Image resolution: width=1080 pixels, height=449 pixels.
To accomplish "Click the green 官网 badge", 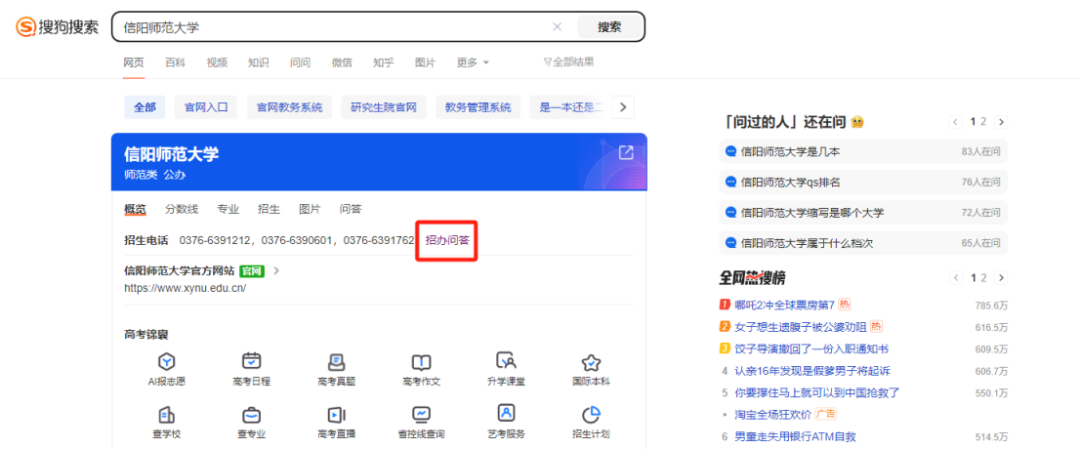I will coord(252,271).
